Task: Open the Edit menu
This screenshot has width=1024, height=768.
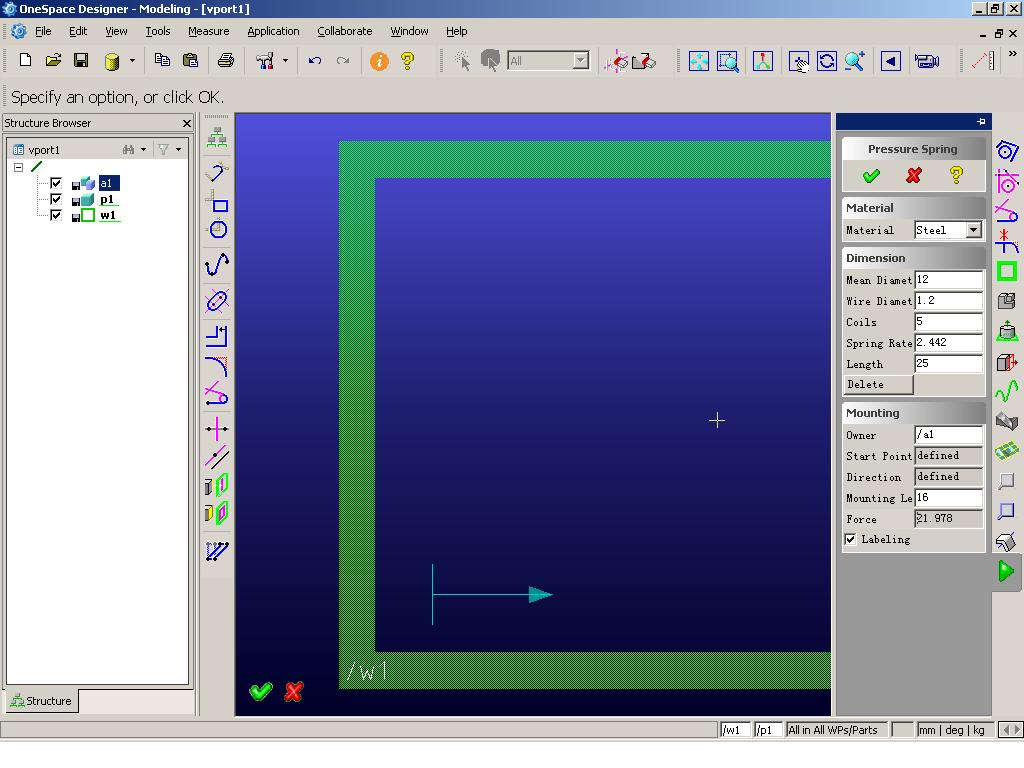Action: point(78,31)
